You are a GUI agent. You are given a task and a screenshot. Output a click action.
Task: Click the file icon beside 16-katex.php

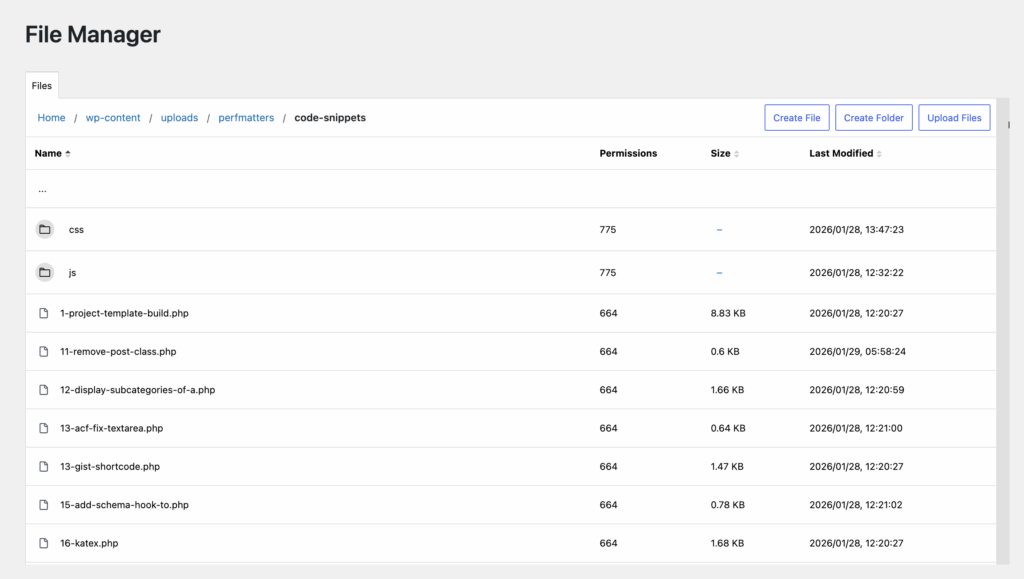42,543
